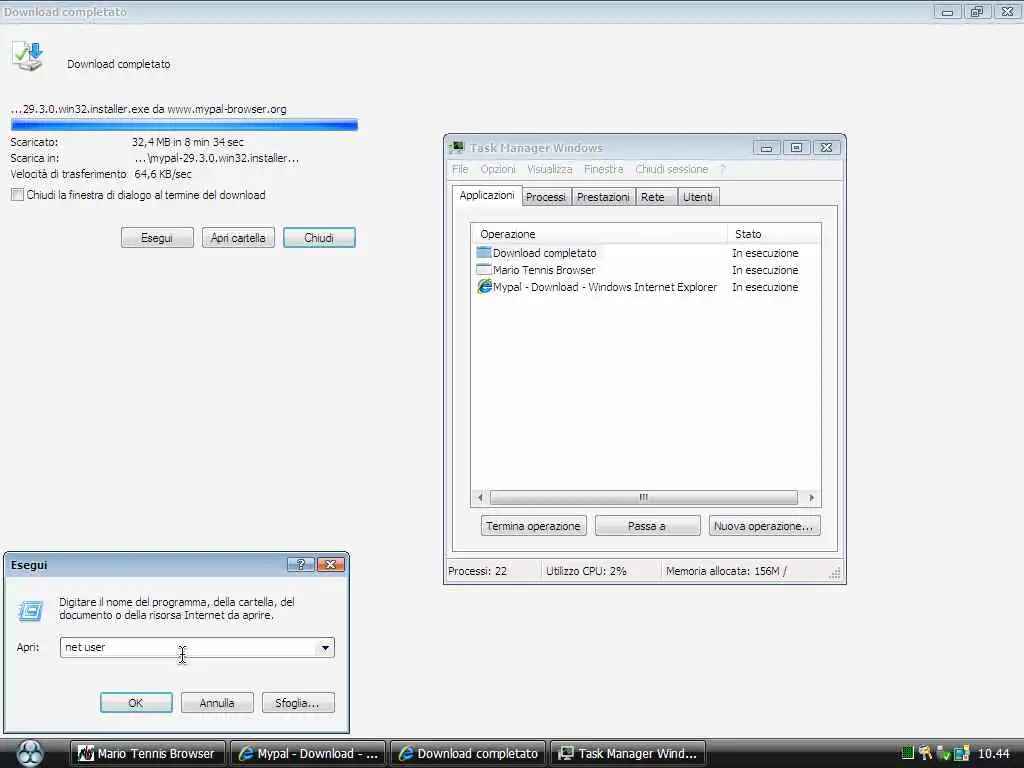
Task: Click the Run dialog program icon
Action: coord(30,611)
